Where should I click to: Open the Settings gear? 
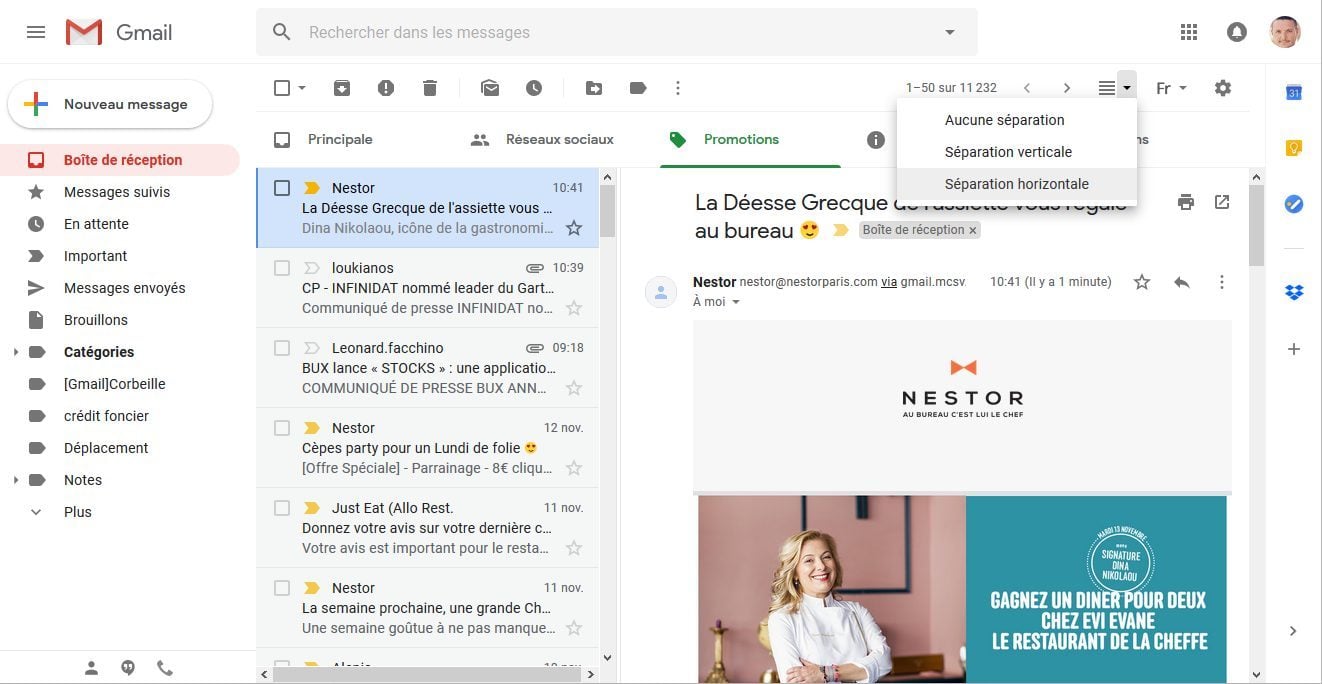pyautogui.click(x=1223, y=88)
